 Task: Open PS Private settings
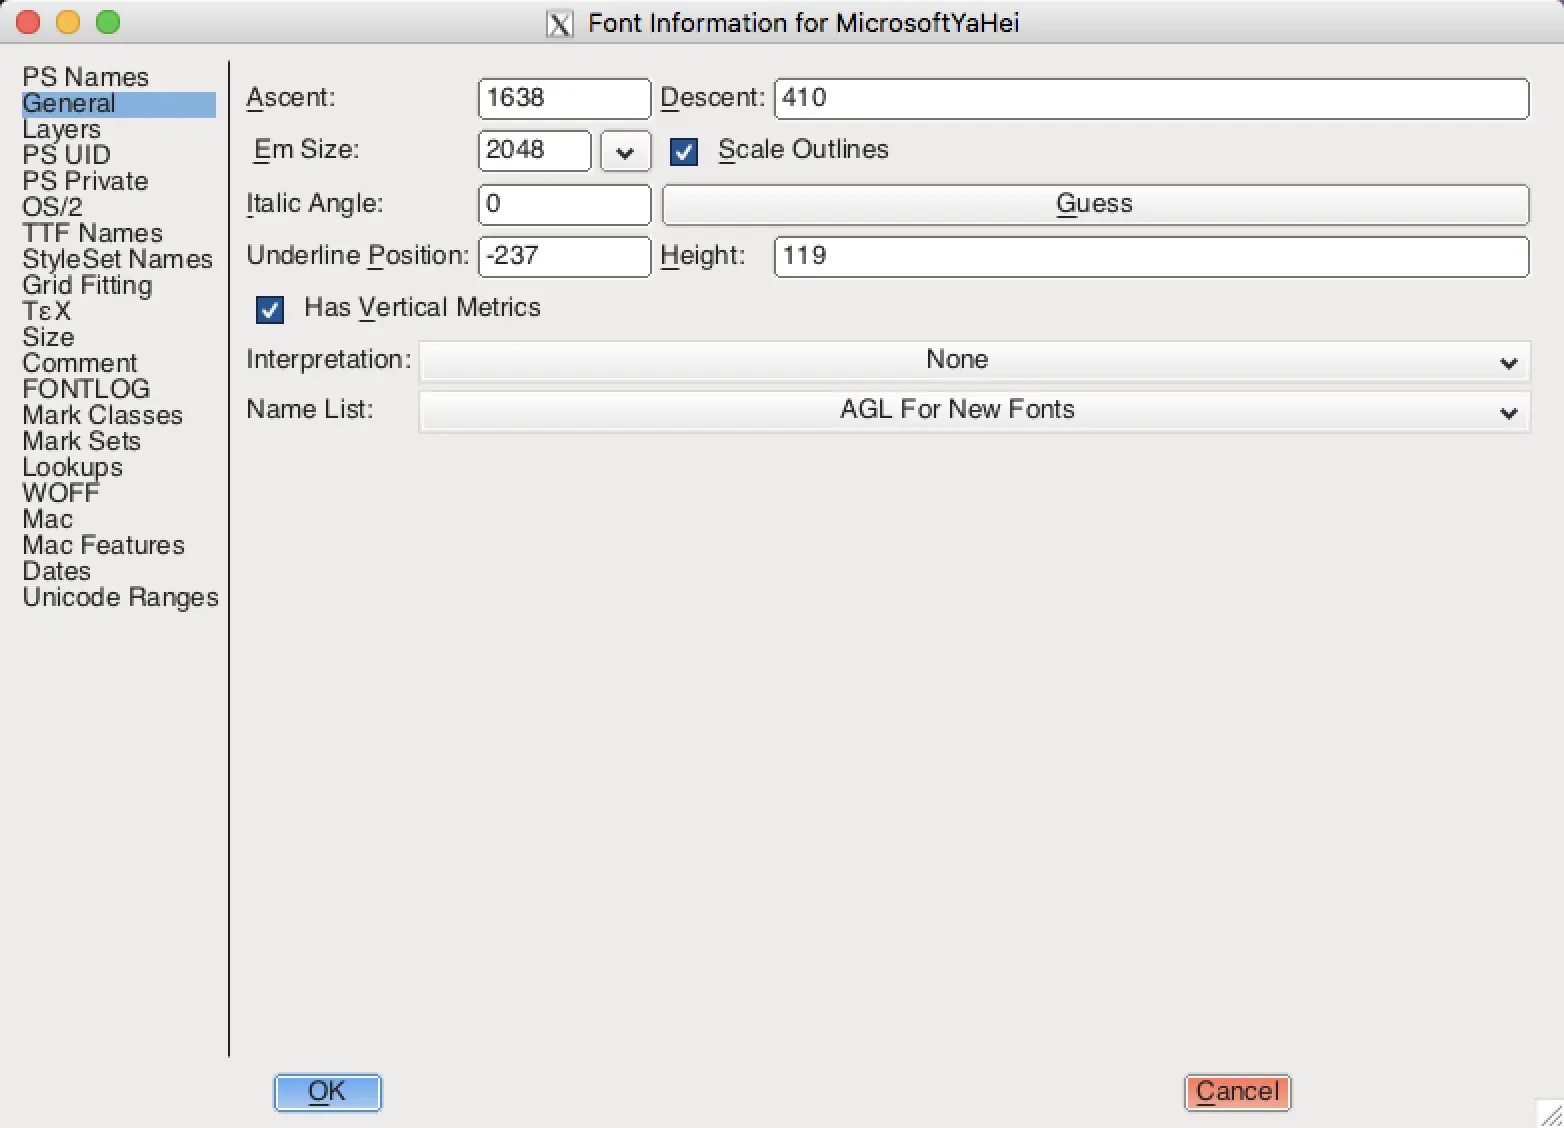click(85, 181)
